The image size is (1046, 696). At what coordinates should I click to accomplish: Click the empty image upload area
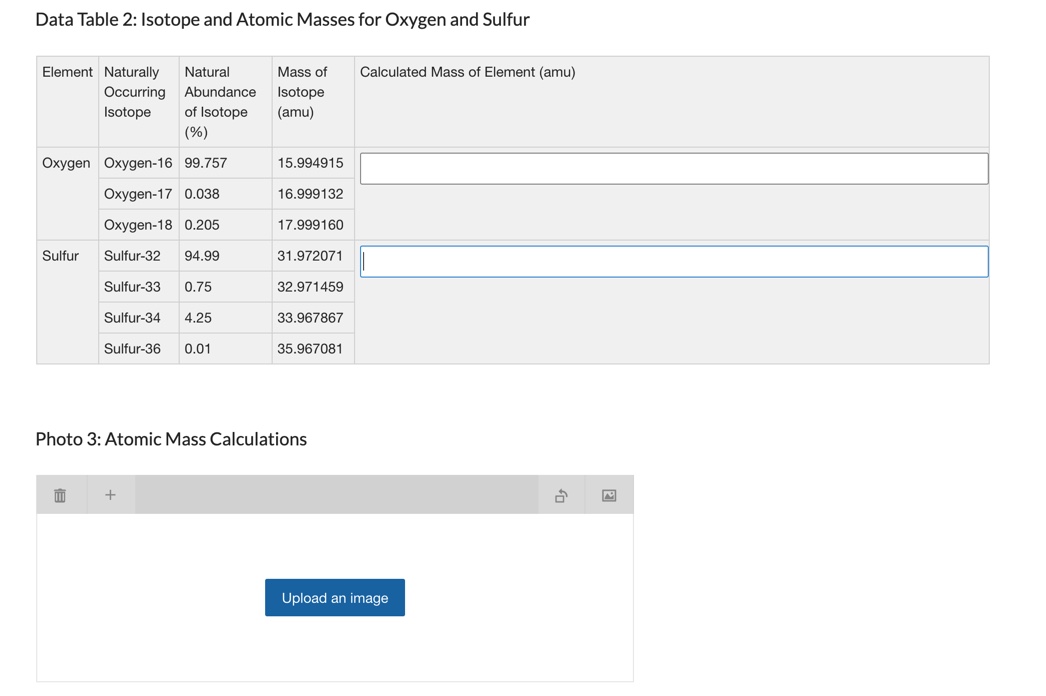334,650
